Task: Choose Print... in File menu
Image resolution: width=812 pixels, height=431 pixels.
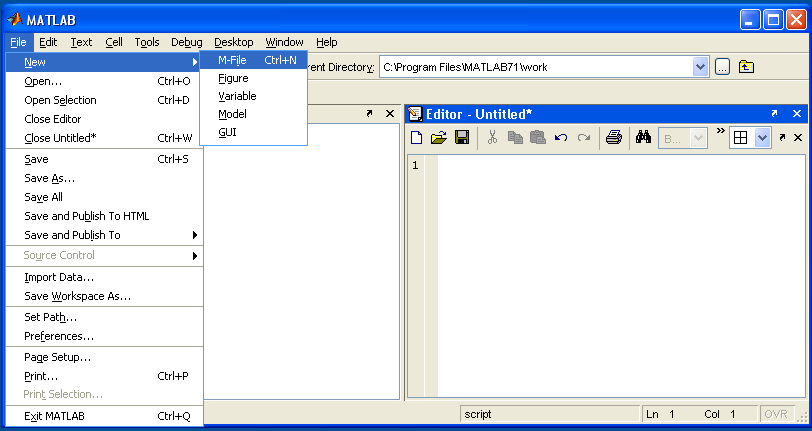Action: [x=104, y=376]
